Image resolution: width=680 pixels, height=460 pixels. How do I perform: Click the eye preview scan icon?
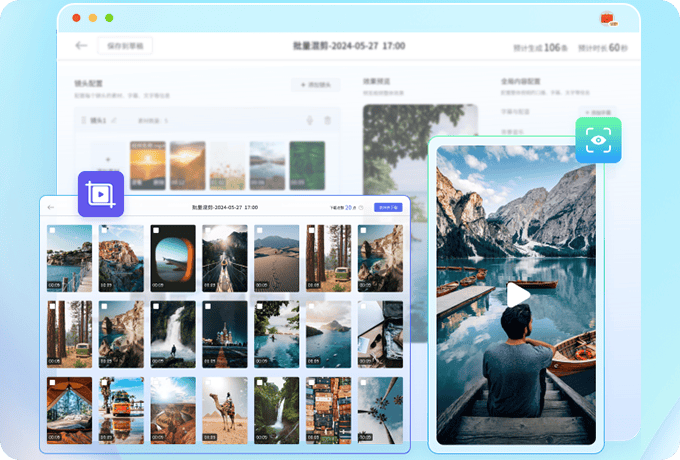pos(598,140)
